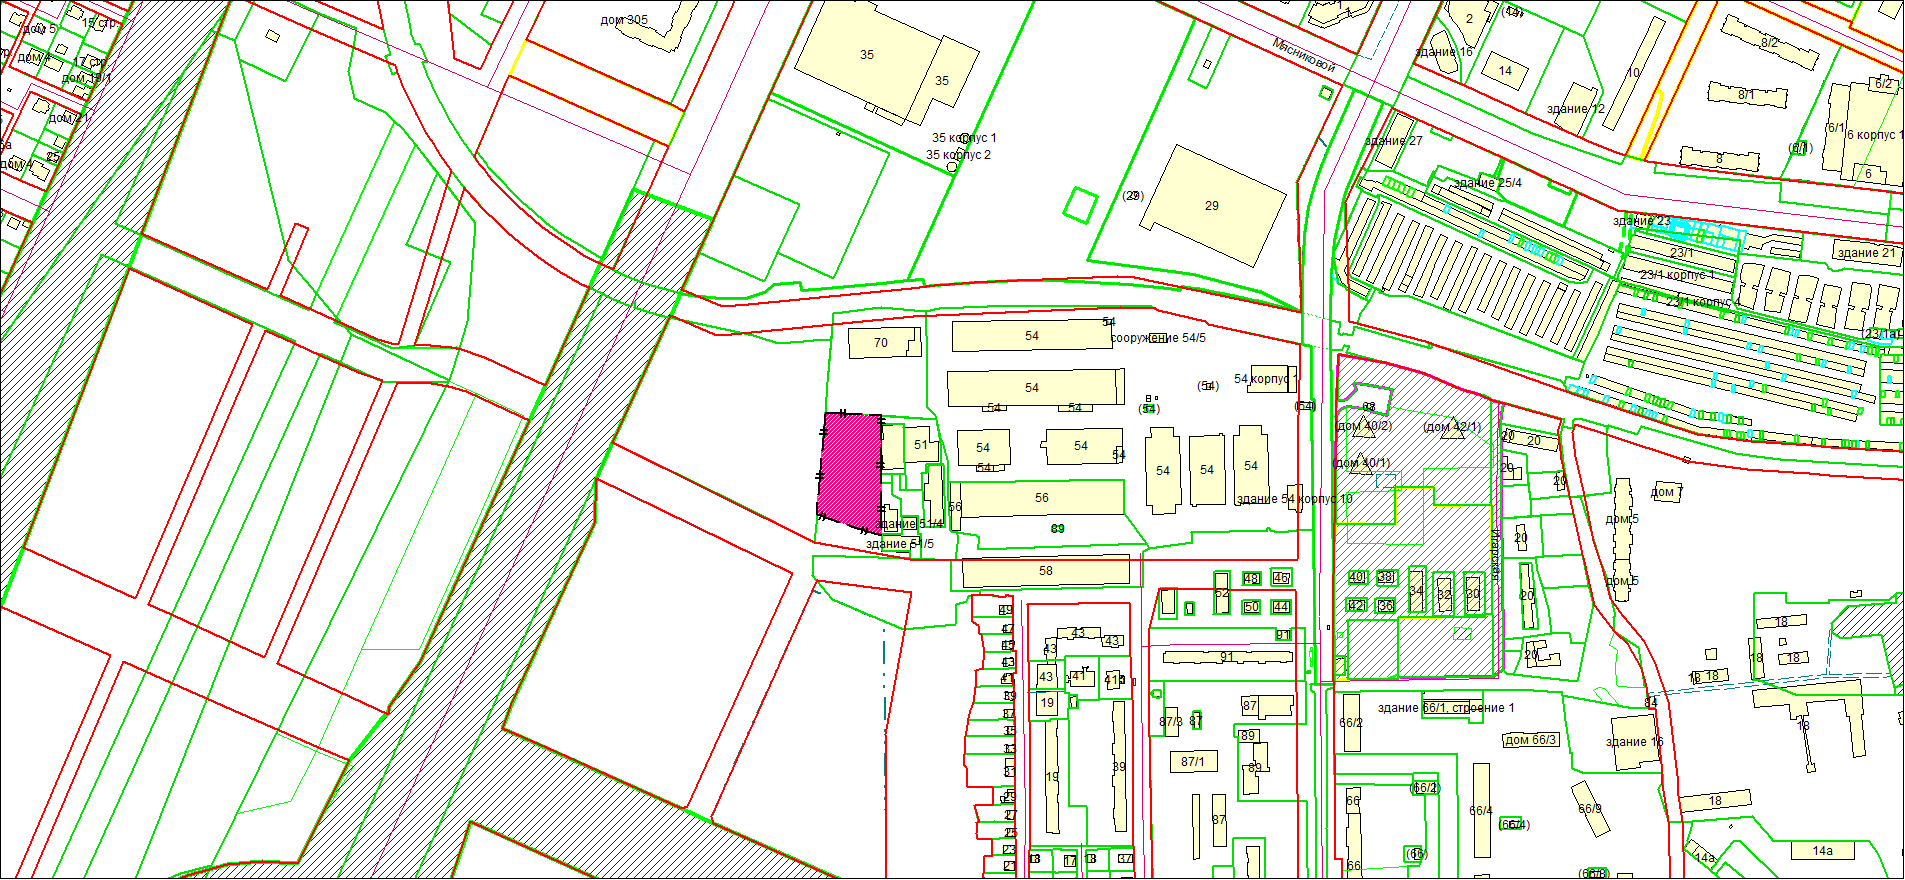Click the 35 корпус 2 label

point(958,155)
